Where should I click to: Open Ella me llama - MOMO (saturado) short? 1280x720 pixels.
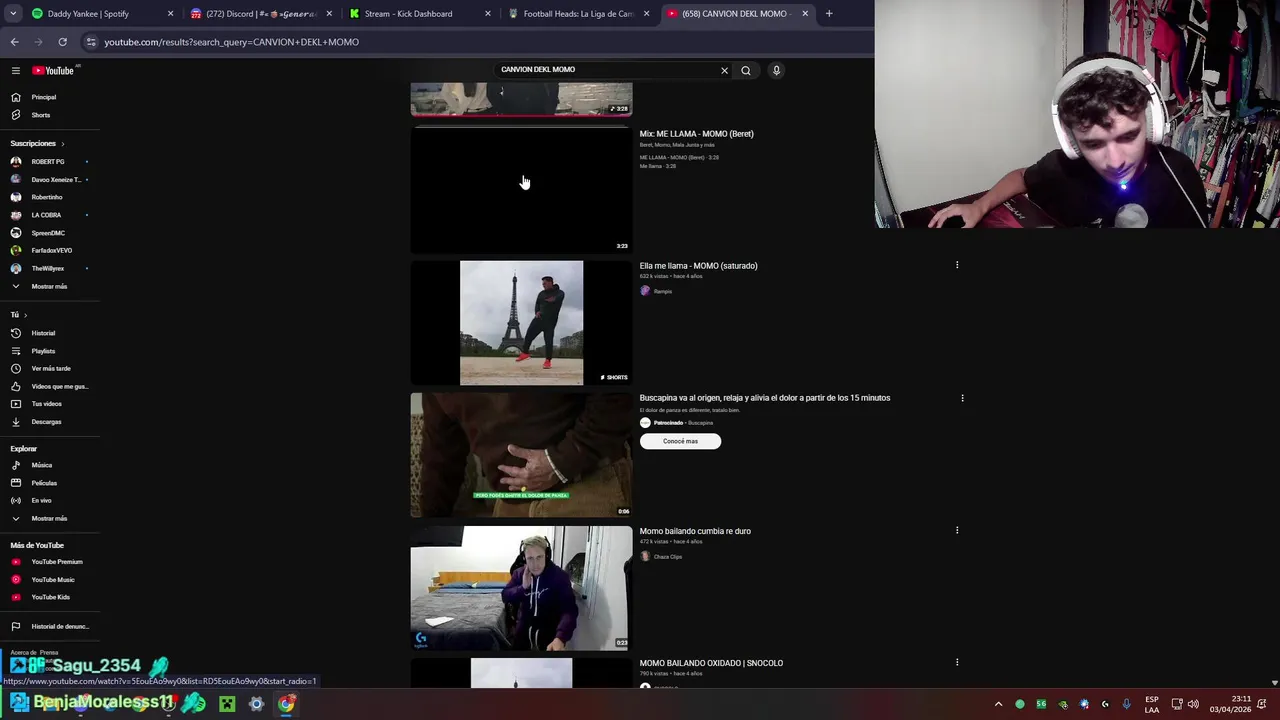[698, 266]
